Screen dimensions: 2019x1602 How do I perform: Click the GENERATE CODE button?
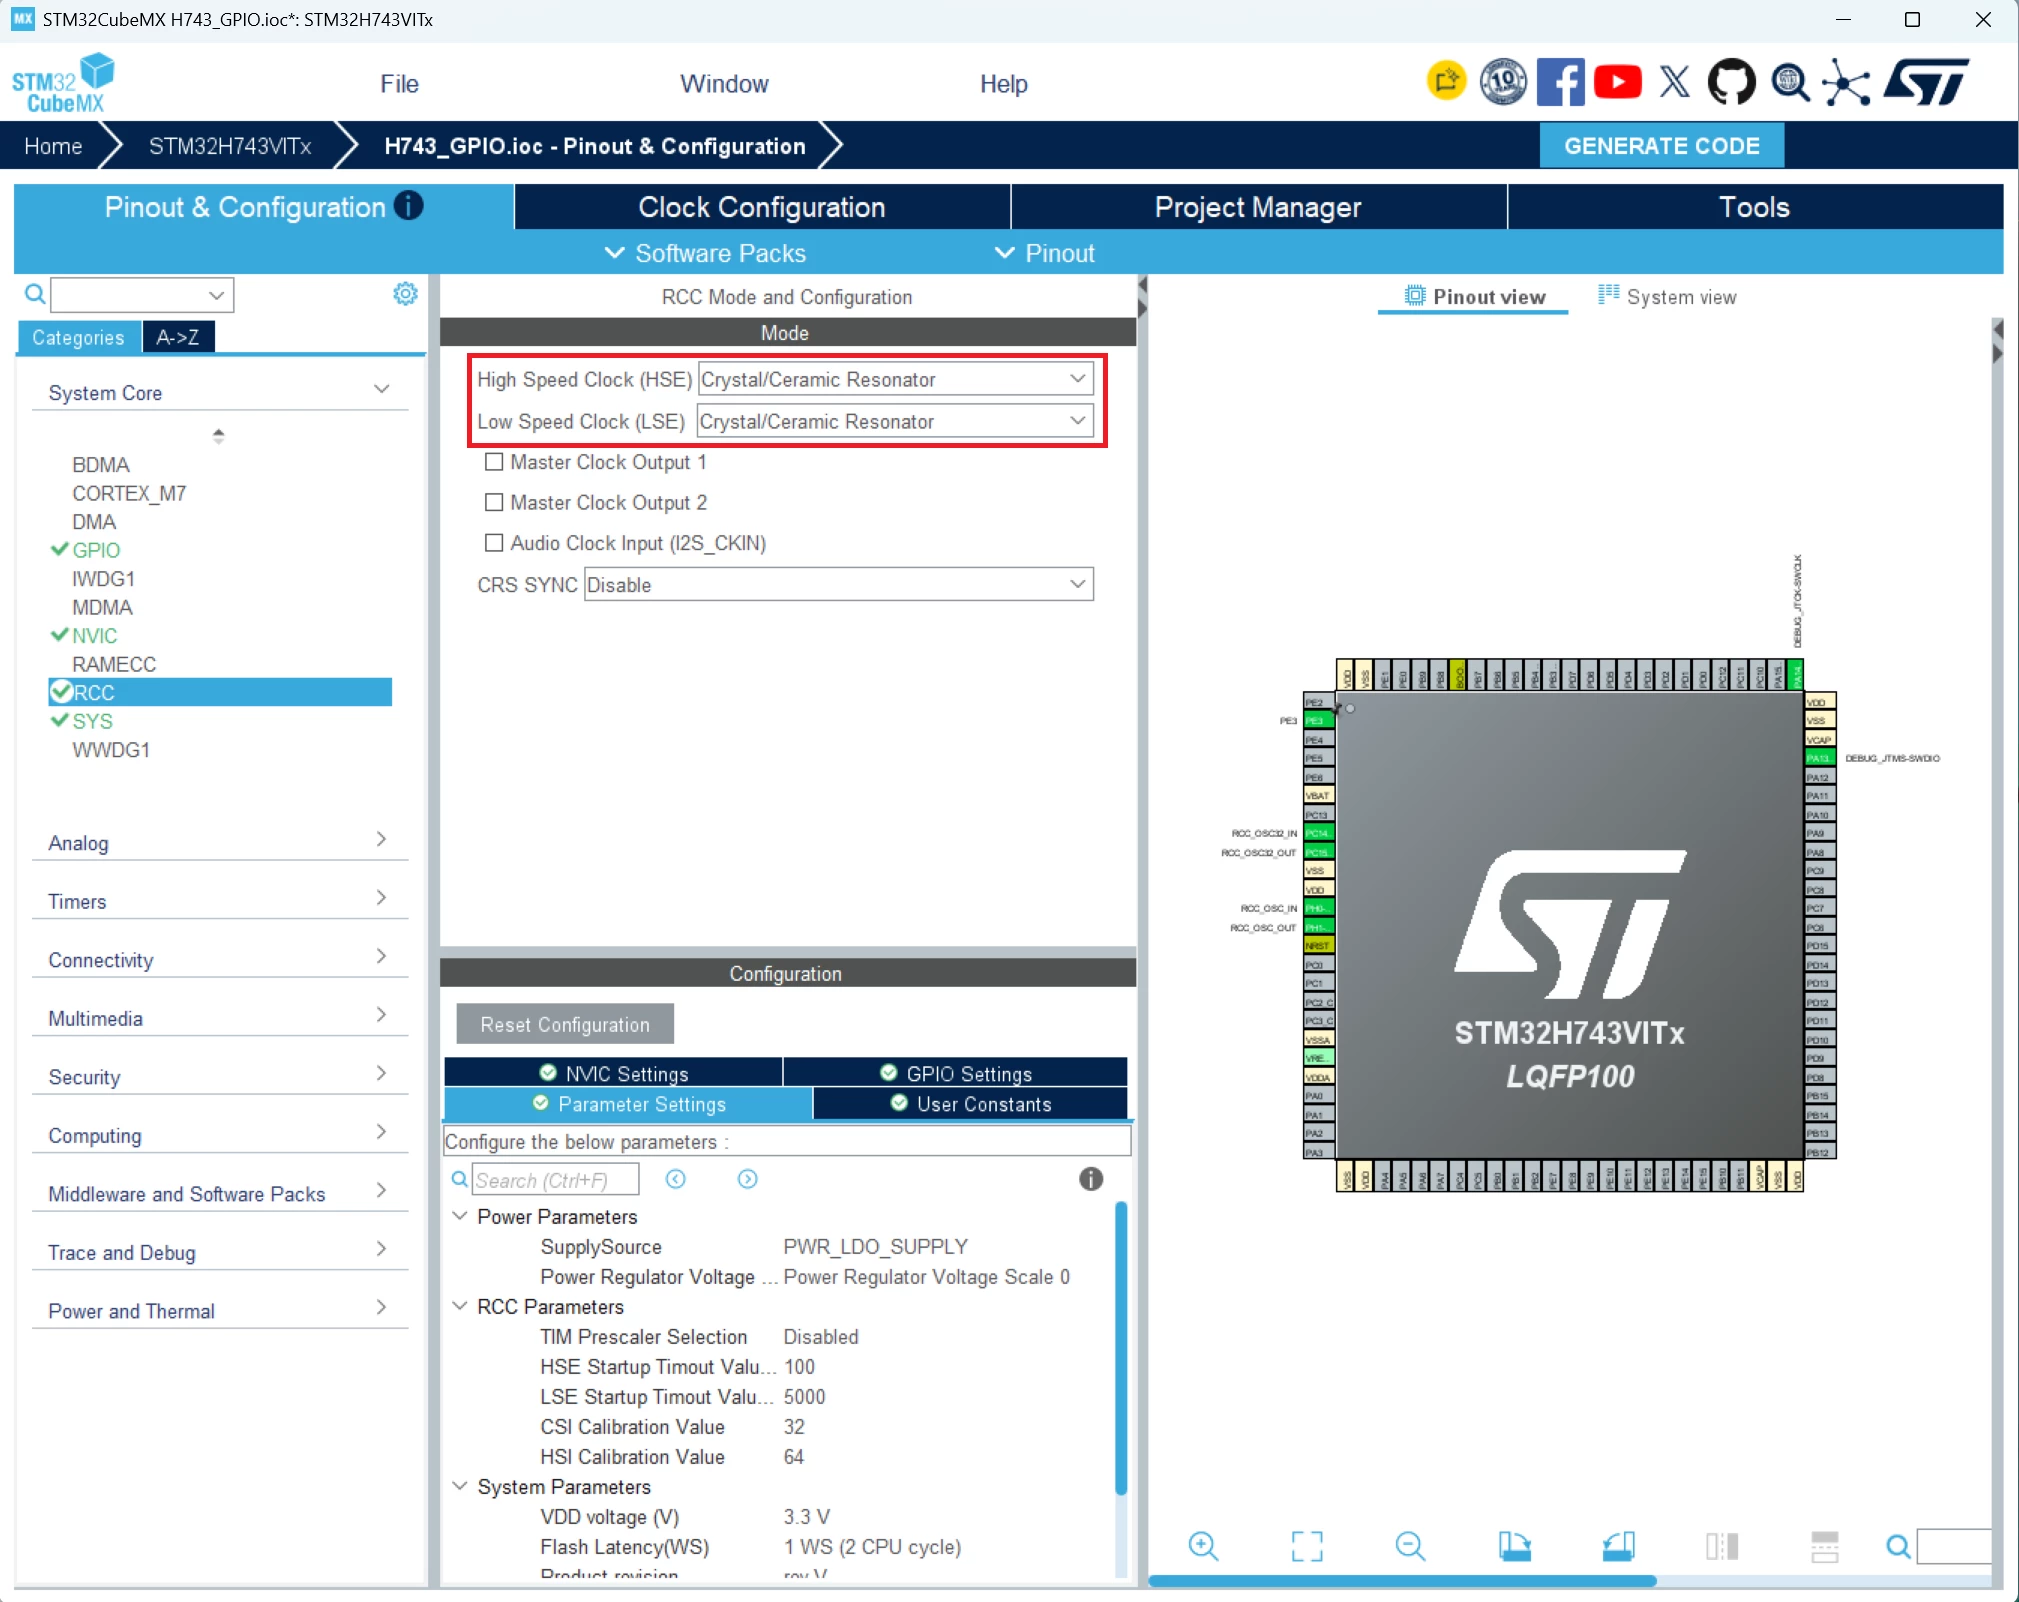point(1661,146)
